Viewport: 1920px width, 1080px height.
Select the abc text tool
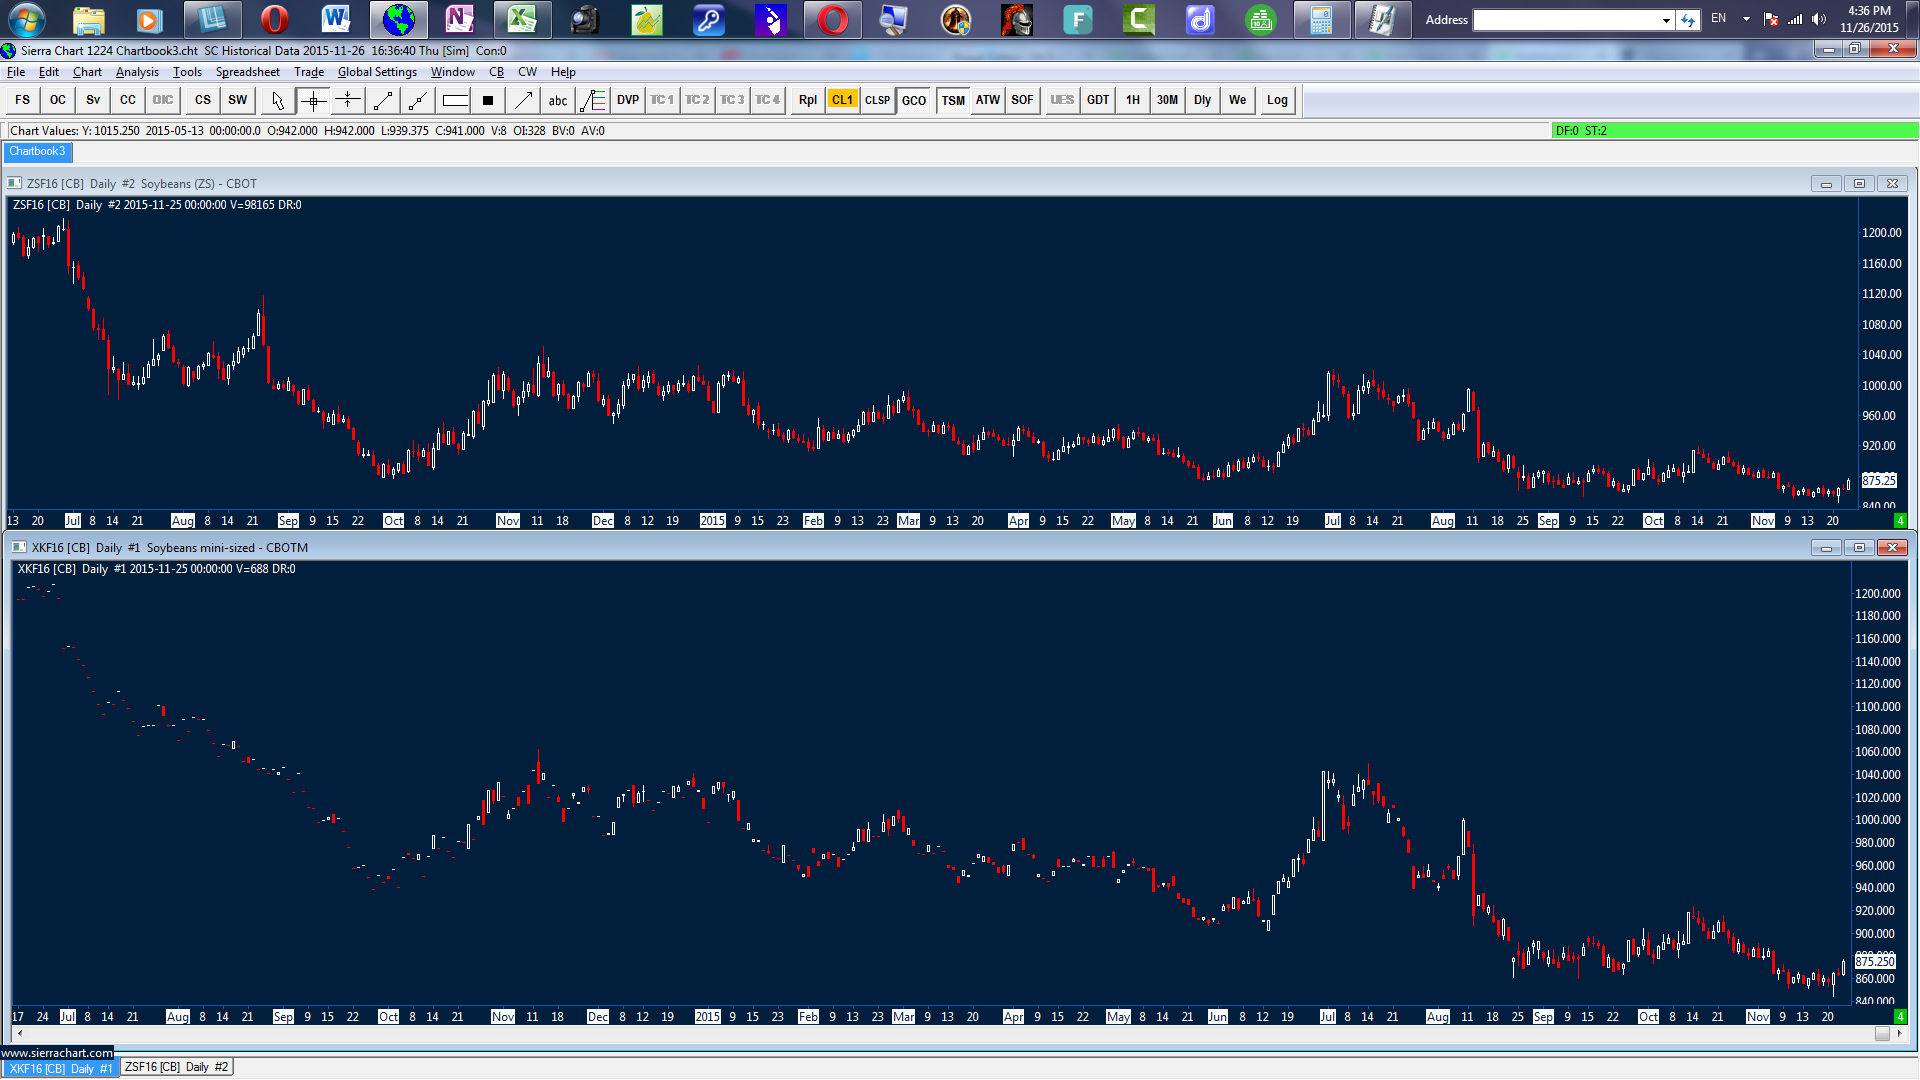tap(558, 100)
